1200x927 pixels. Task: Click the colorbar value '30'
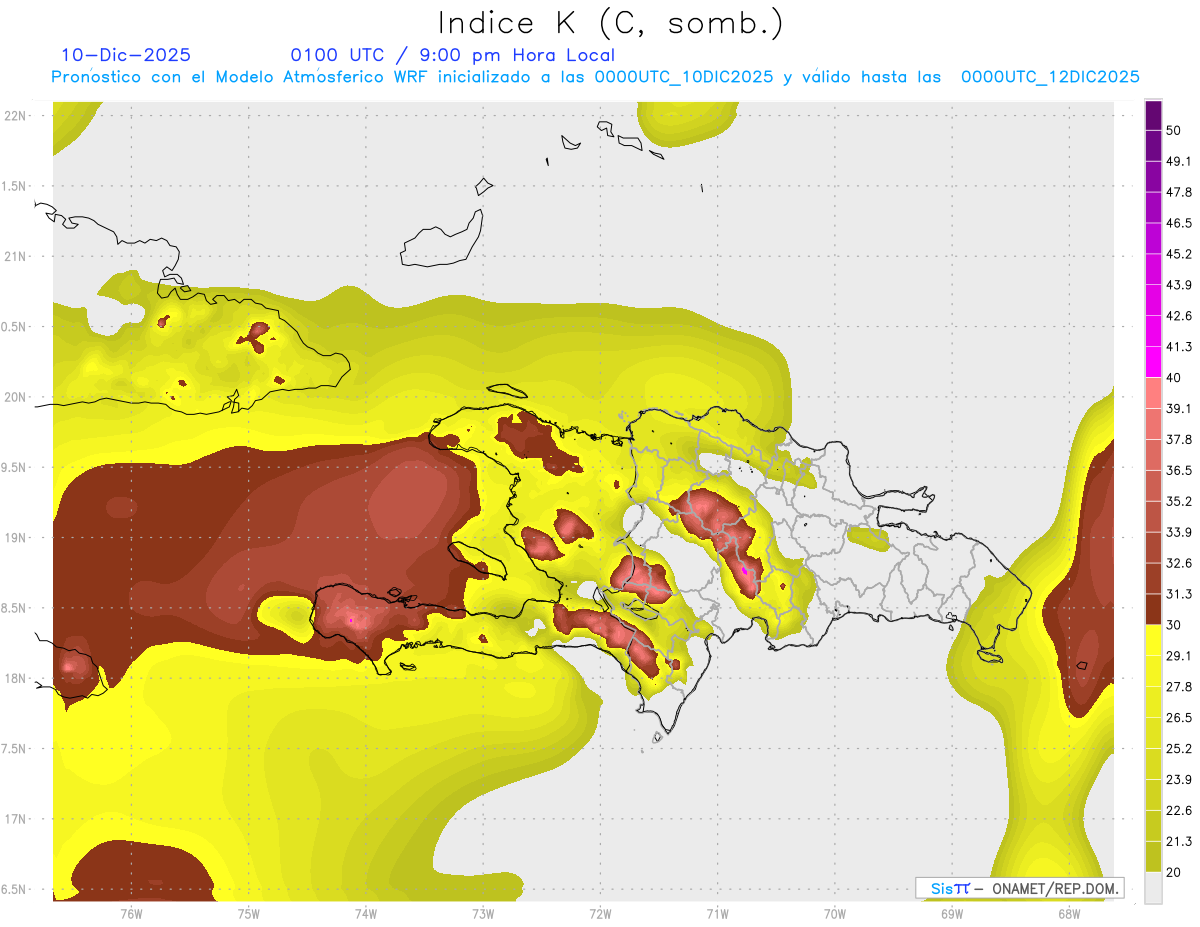click(1173, 625)
